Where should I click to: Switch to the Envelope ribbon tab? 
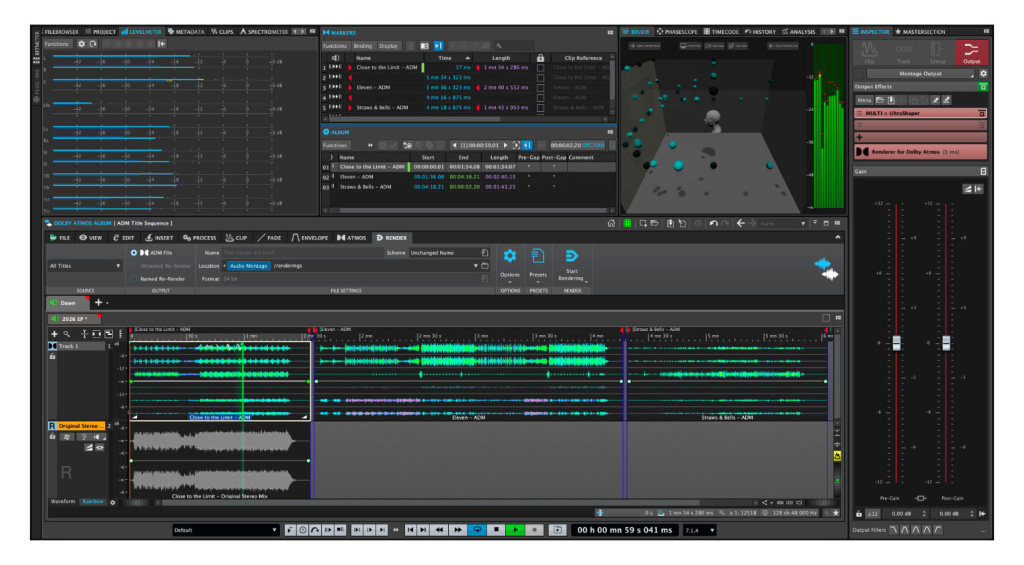(310, 238)
